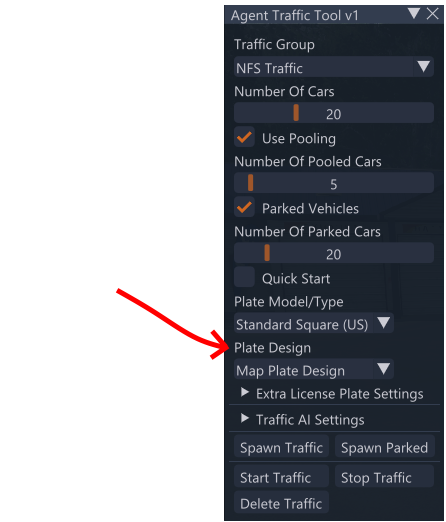Open the Standard Square (US) plate dropdown
This screenshot has width=446, height=522.
point(314,323)
